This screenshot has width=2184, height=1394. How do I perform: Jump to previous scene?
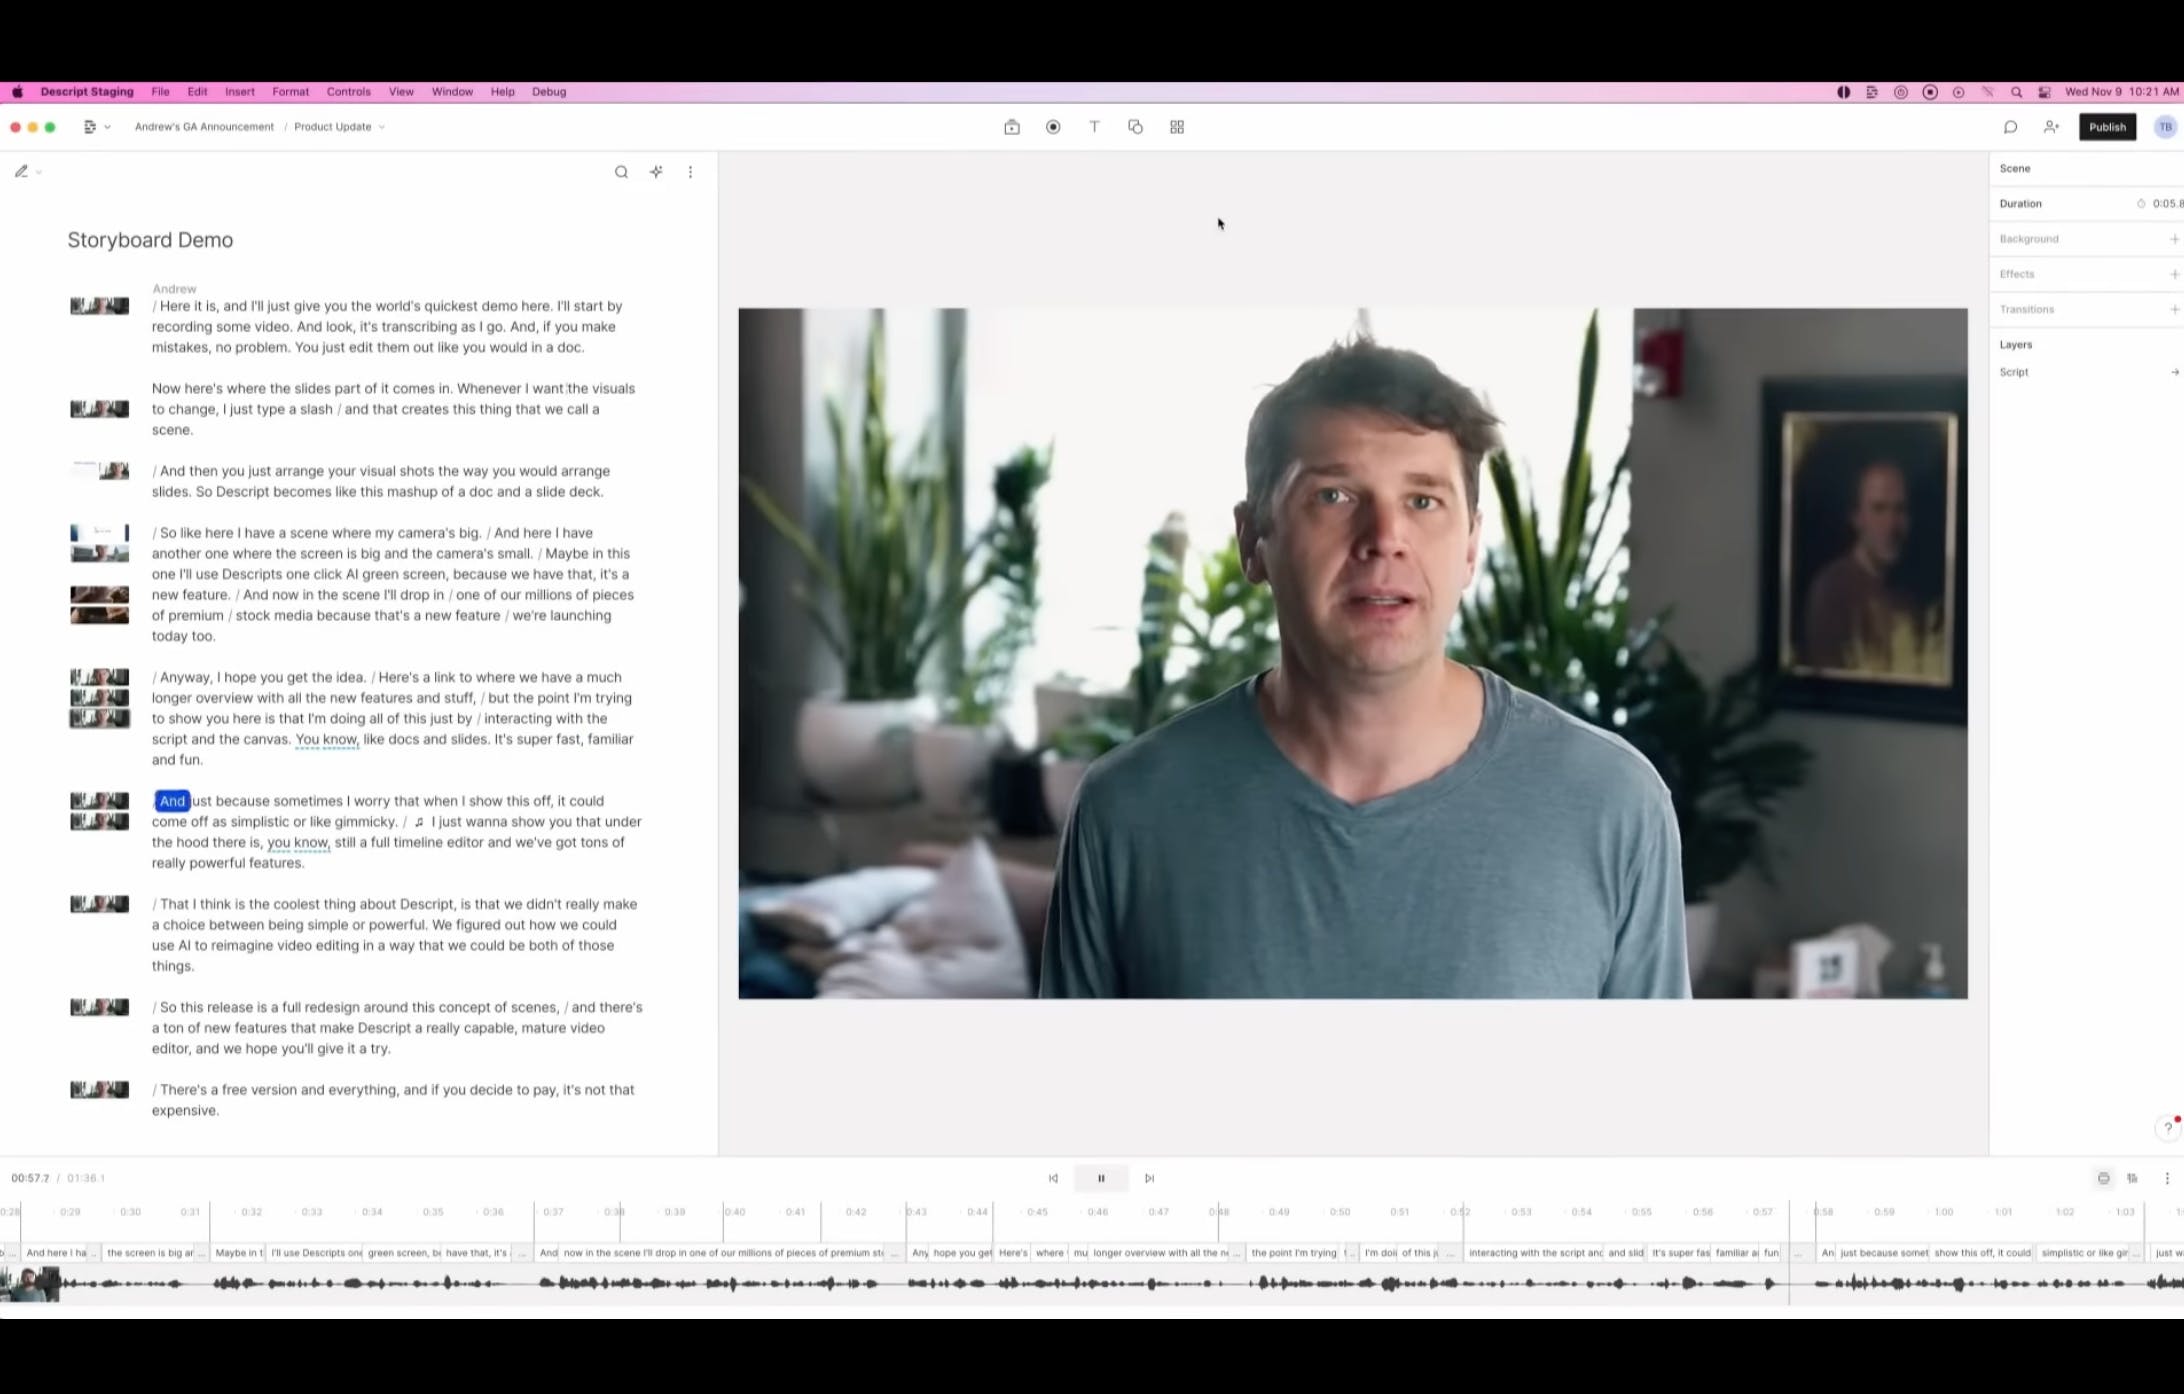pyautogui.click(x=1053, y=1178)
